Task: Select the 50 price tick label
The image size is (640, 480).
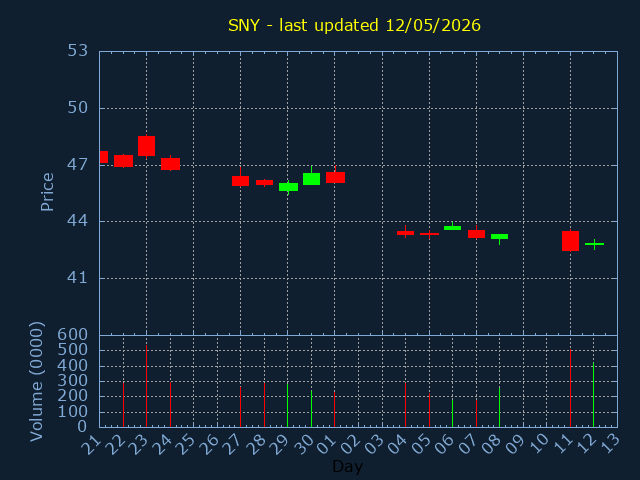Action: pyautogui.click(x=78, y=108)
